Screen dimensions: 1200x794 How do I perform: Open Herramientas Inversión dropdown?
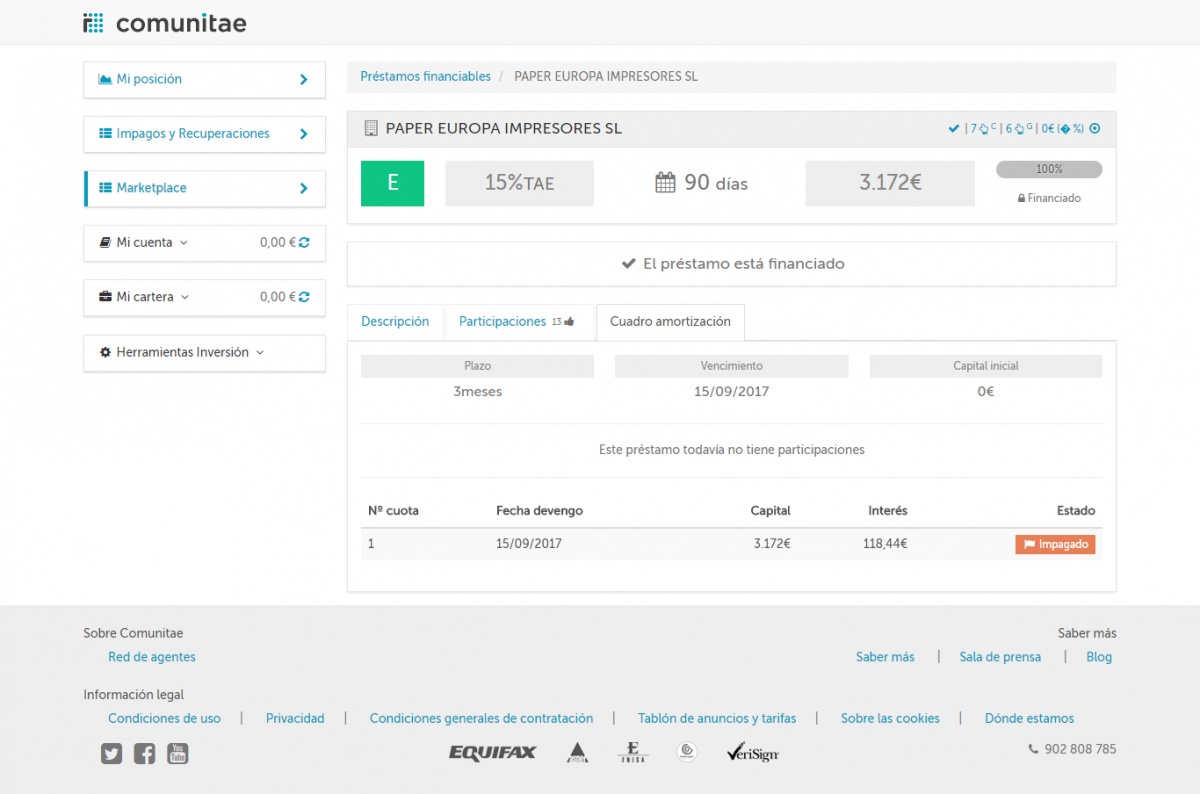click(x=183, y=352)
